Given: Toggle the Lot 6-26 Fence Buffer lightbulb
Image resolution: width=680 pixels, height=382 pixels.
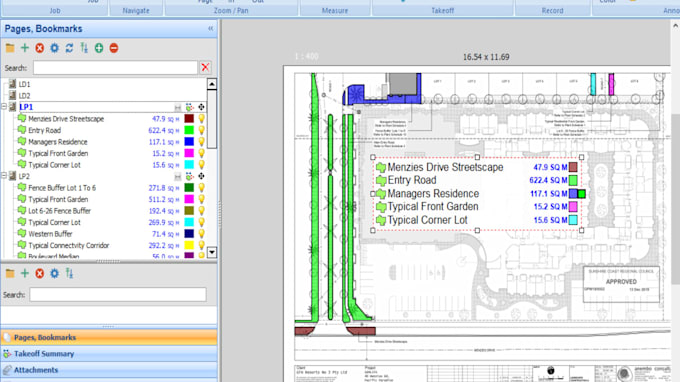Looking at the screenshot, I should click(201, 211).
